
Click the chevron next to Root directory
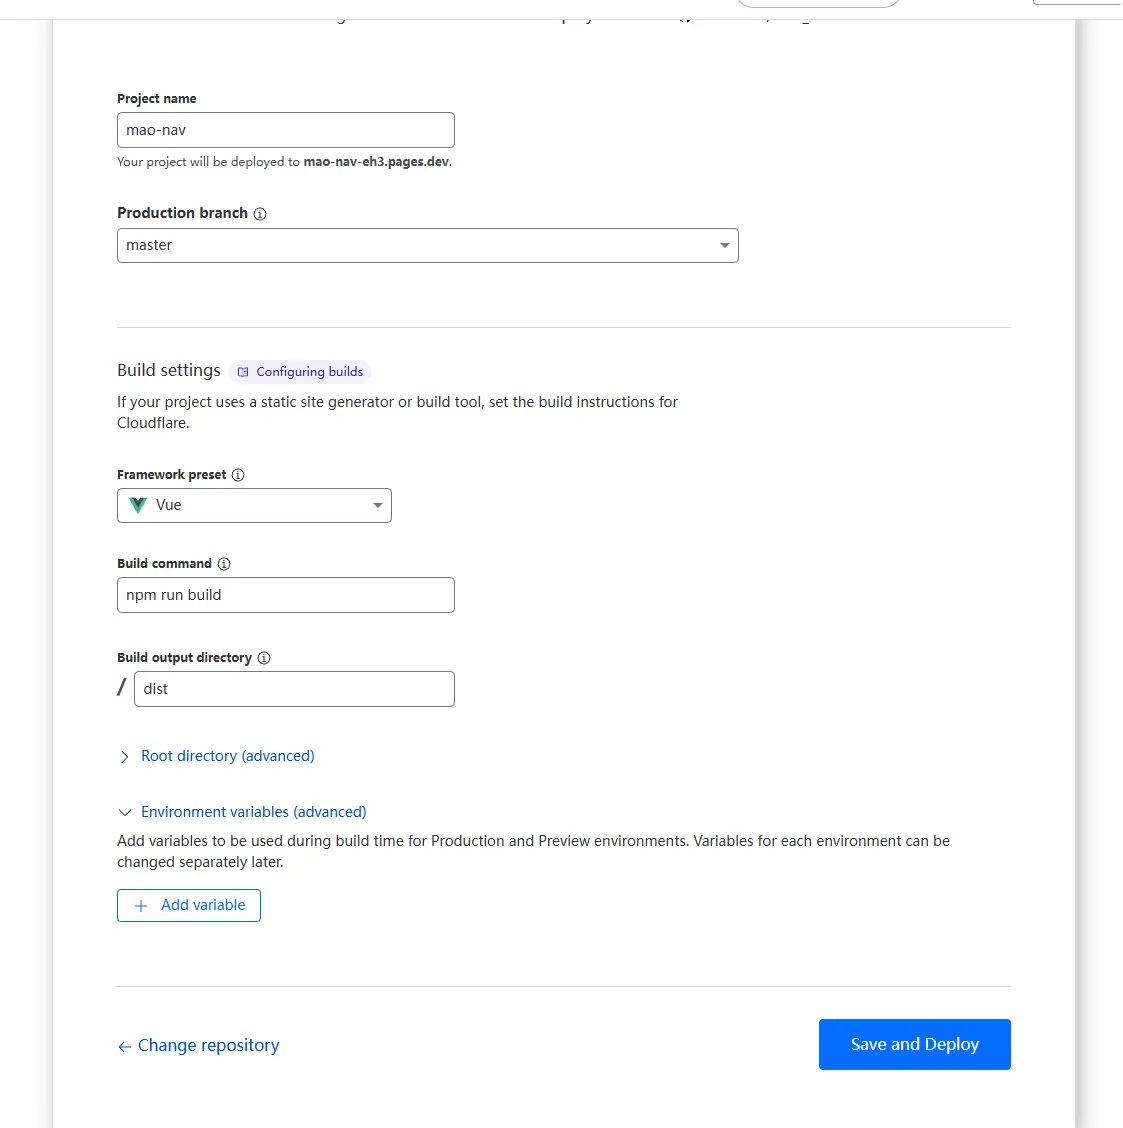click(x=124, y=757)
